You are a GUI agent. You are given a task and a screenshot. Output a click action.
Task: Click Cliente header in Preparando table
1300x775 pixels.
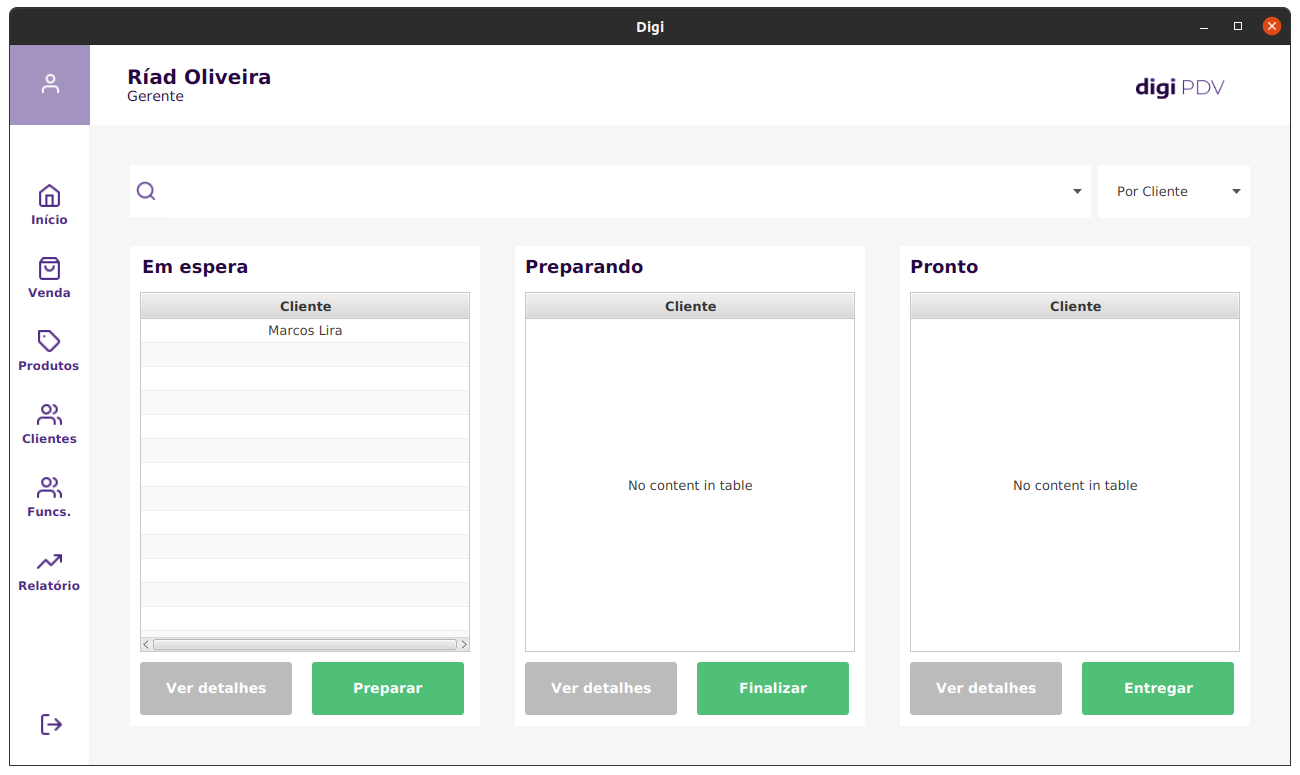pos(690,306)
